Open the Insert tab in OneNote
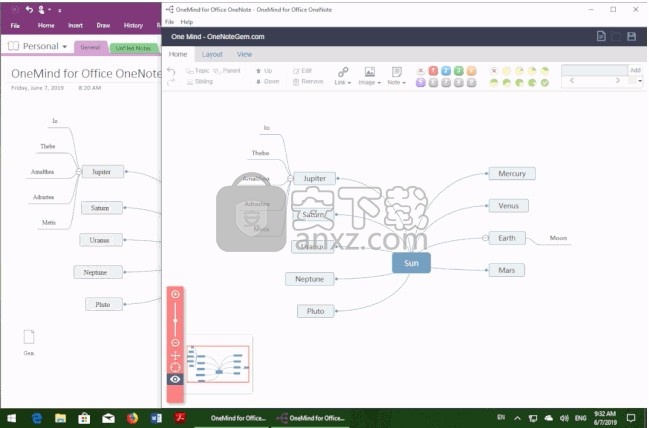This screenshot has height=428, width=649. (75, 25)
